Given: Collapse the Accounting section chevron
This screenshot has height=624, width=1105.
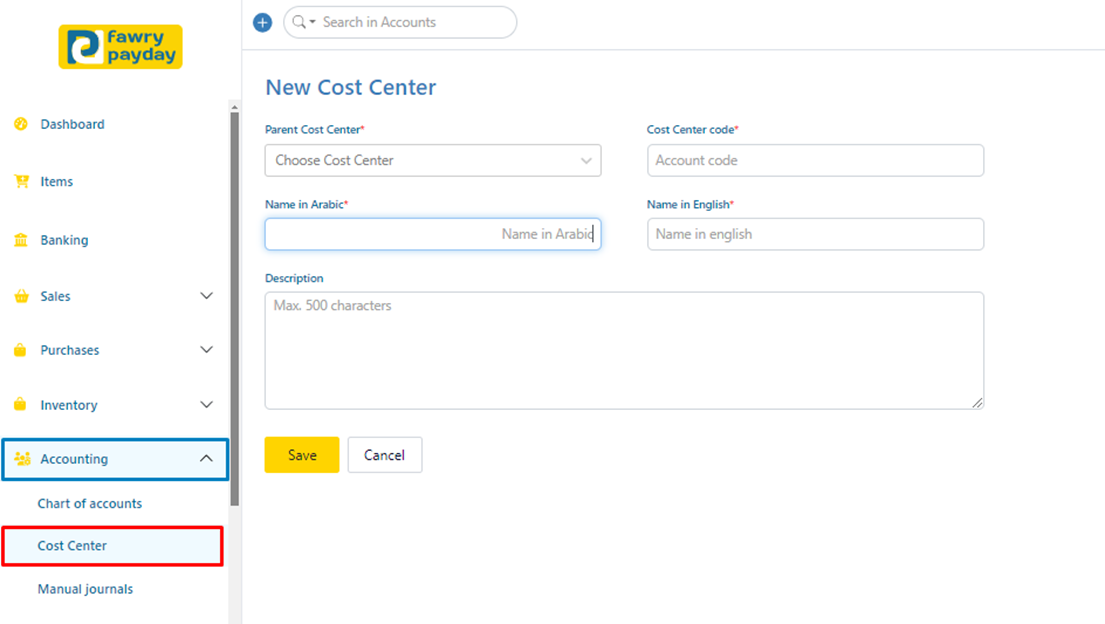Looking at the screenshot, I should (207, 459).
